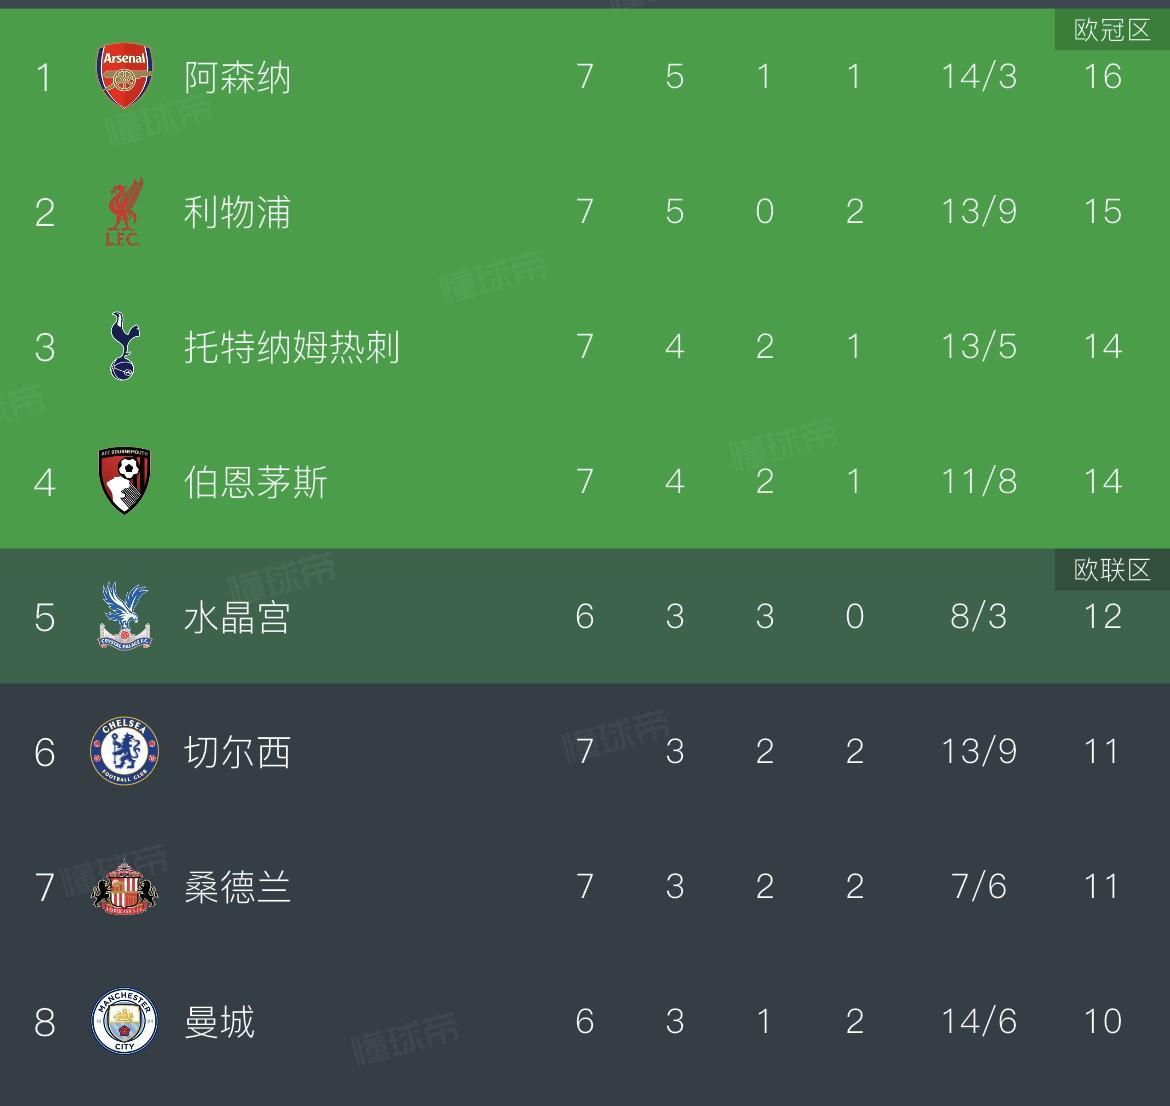Select the Sunderland club crest
1170x1106 pixels.
(125, 887)
